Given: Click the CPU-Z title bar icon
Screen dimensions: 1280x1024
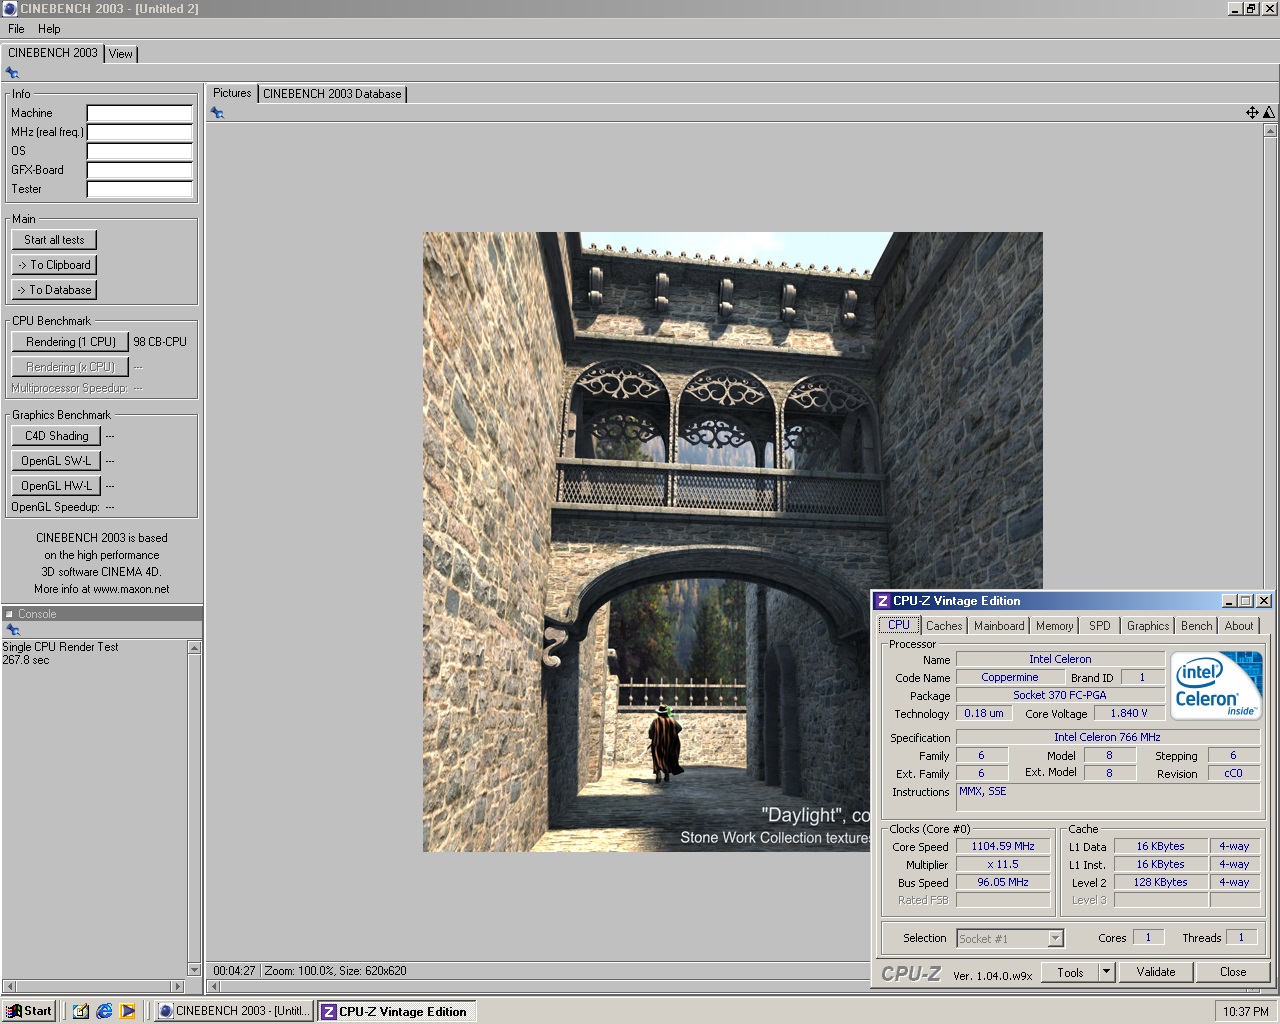Looking at the screenshot, I should click(882, 601).
